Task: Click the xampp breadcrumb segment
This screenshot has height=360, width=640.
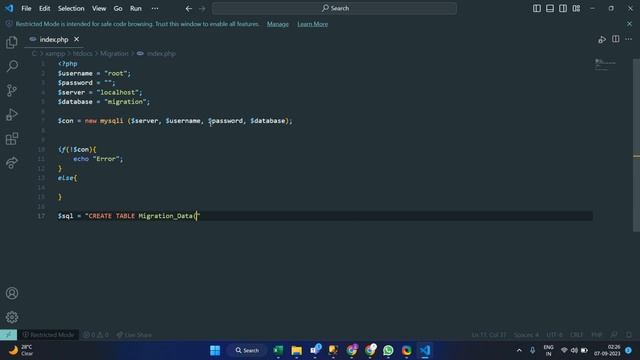Action: (x=55, y=53)
